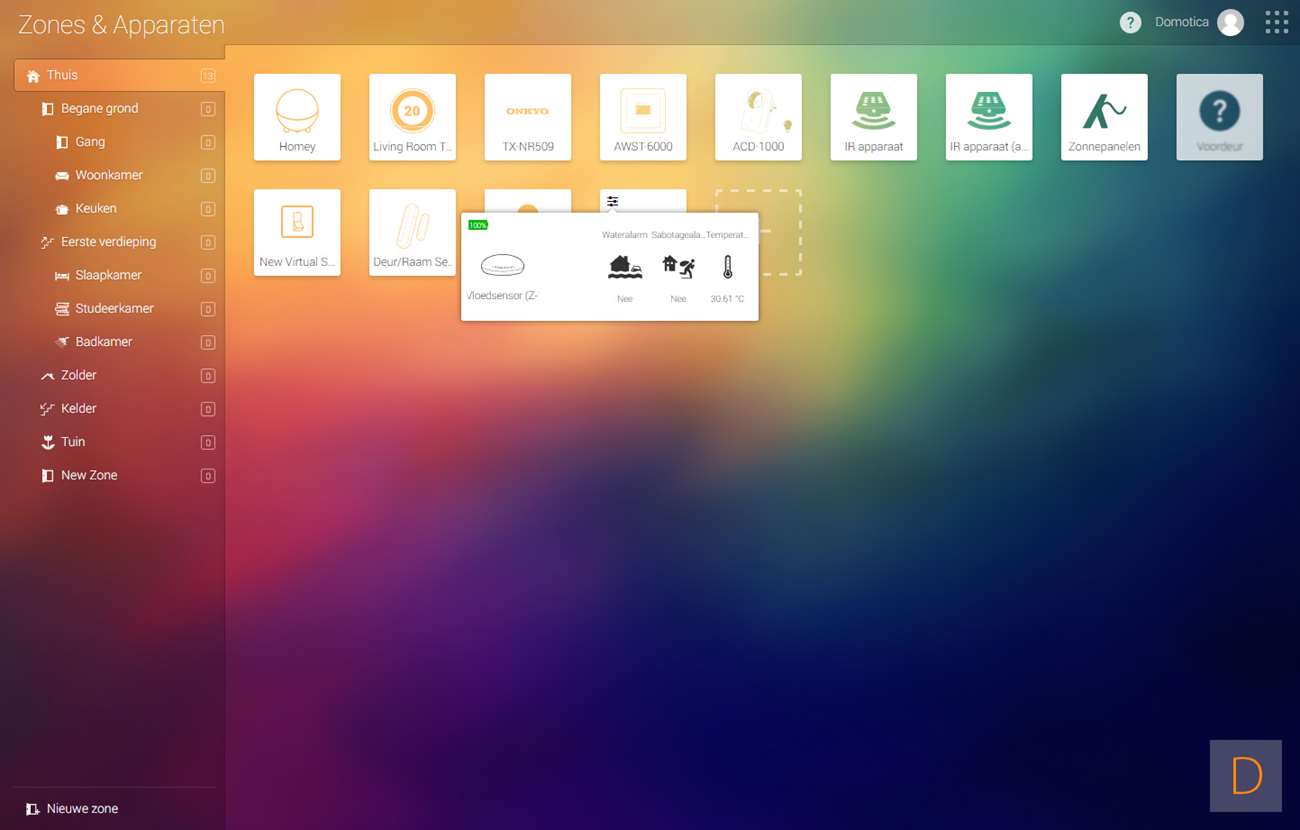
Task: Click the half-hidden orange device tile behind popup
Action: click(x=528, y=200)
